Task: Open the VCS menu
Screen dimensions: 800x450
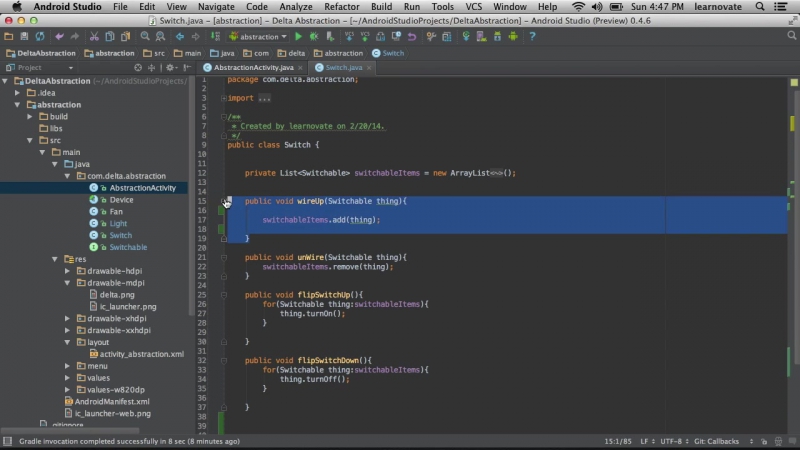Action: tap(473, 7)
